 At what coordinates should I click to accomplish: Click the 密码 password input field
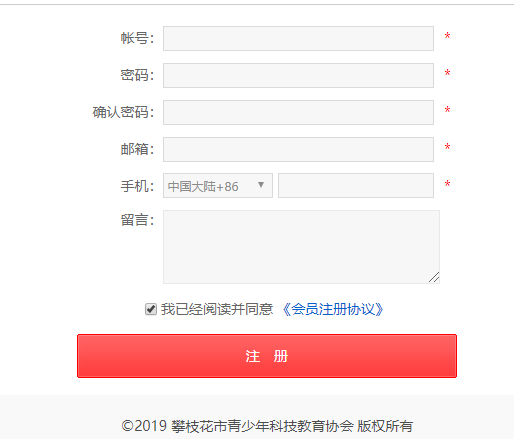tap(298, 75)
